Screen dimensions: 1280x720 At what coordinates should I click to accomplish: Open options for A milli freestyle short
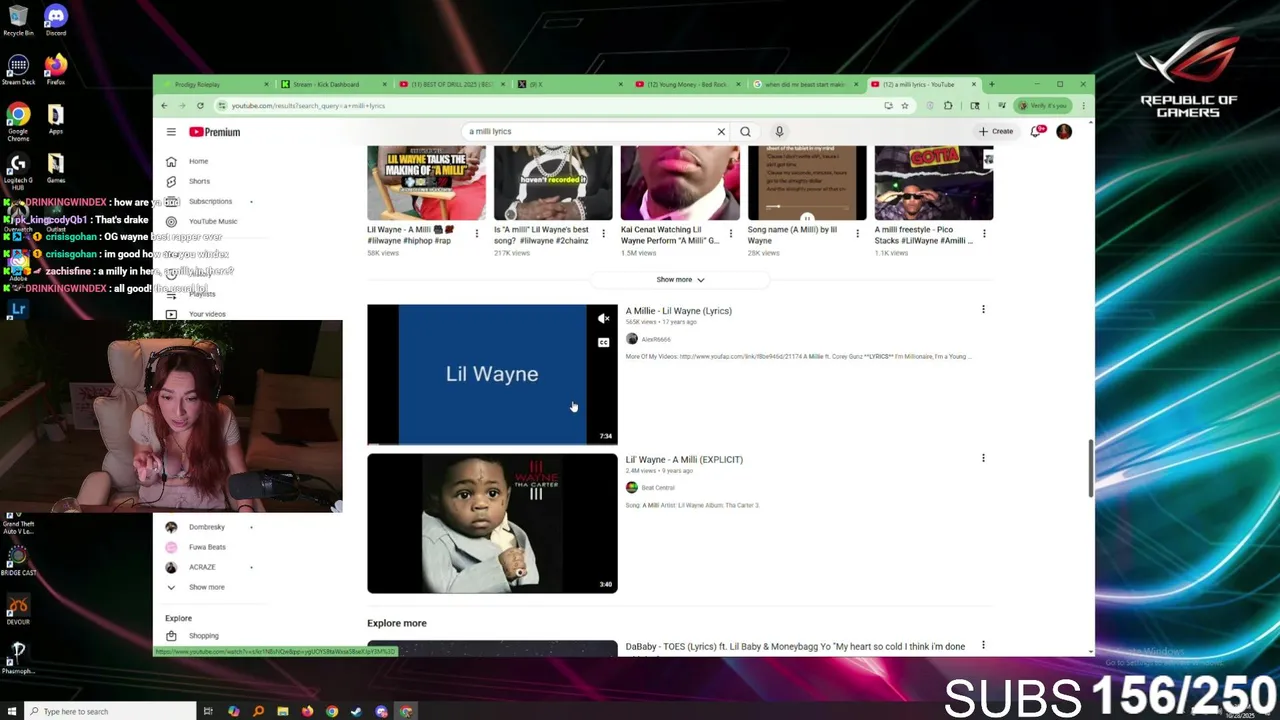tap(984, 234)
